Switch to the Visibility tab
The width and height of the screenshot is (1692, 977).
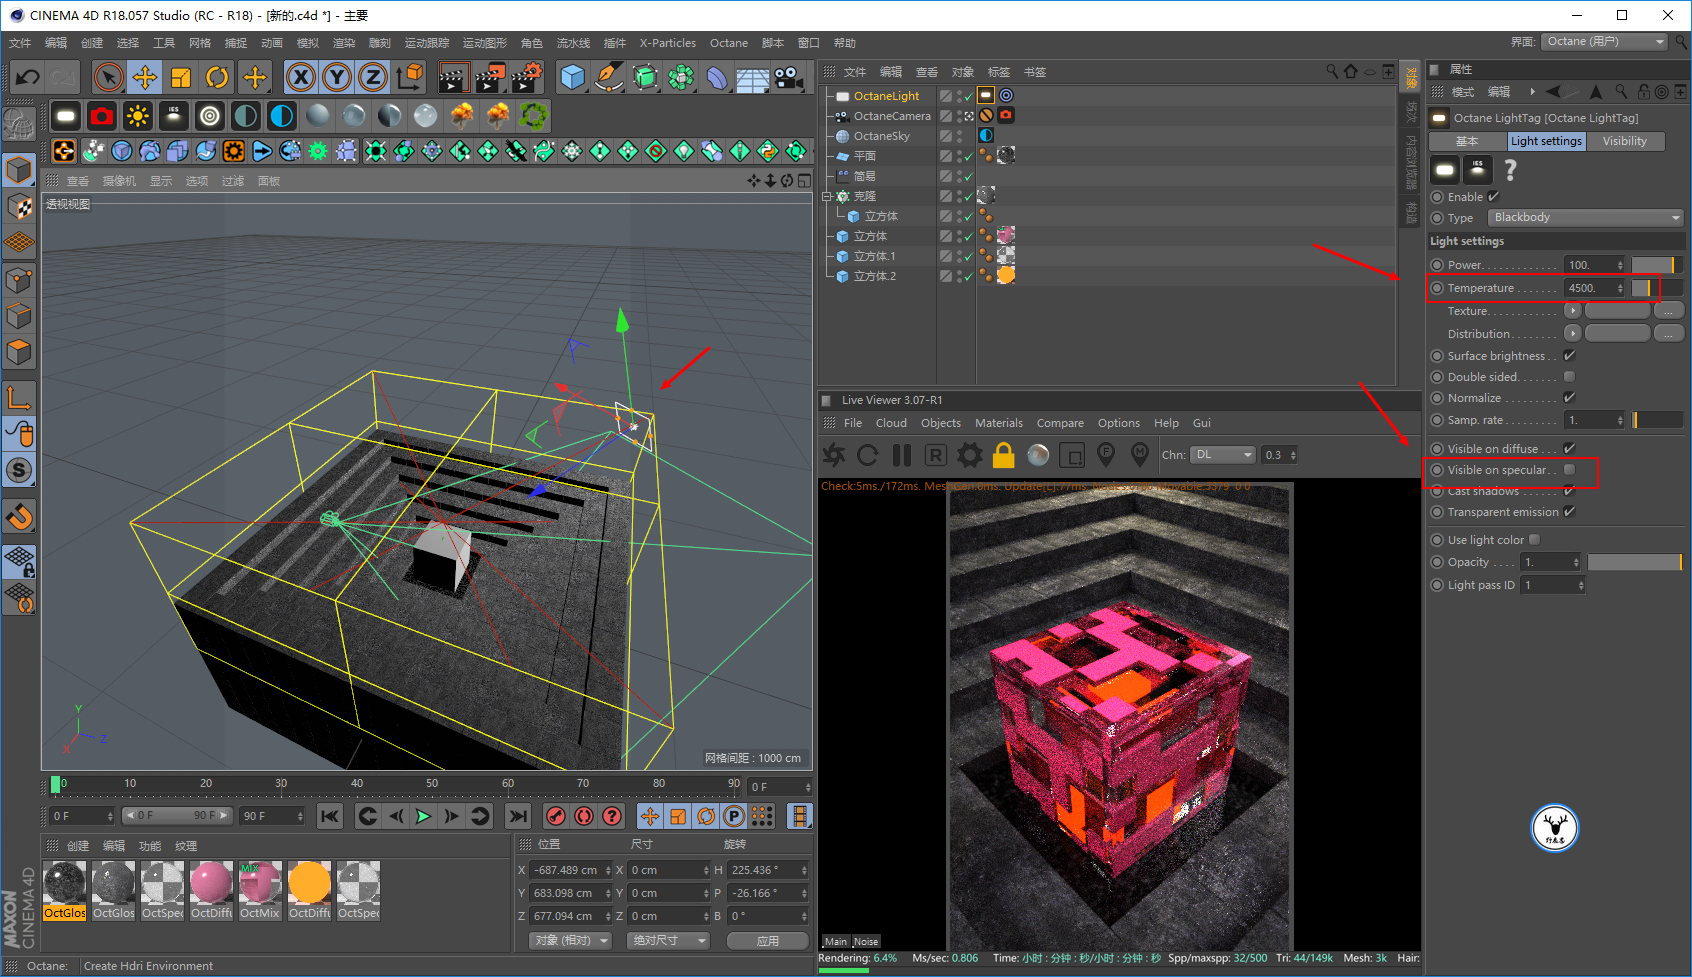(1625, 141)
